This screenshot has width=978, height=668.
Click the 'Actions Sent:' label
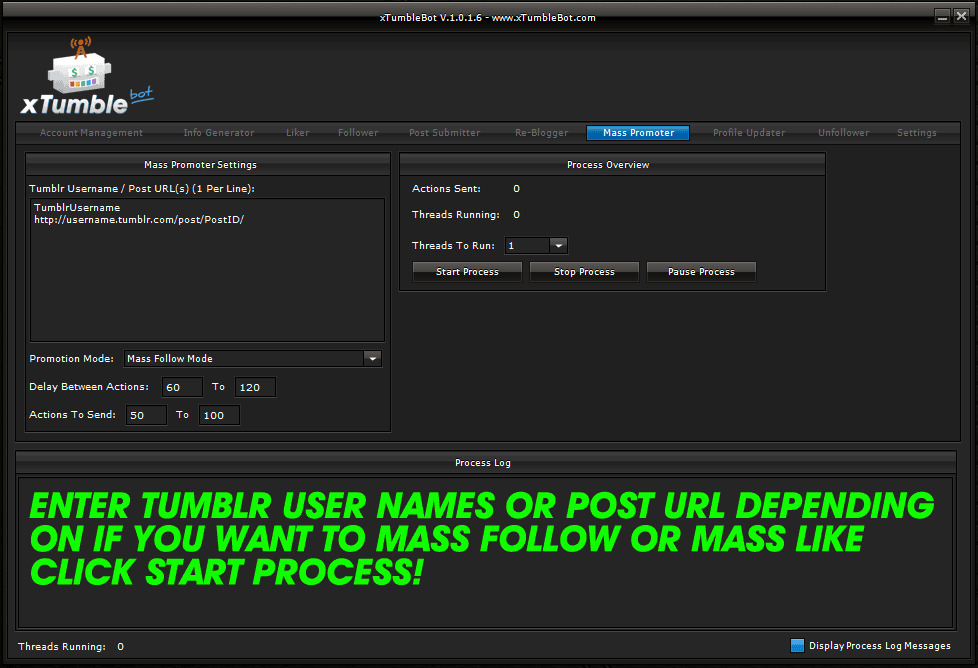coord(446,188)
